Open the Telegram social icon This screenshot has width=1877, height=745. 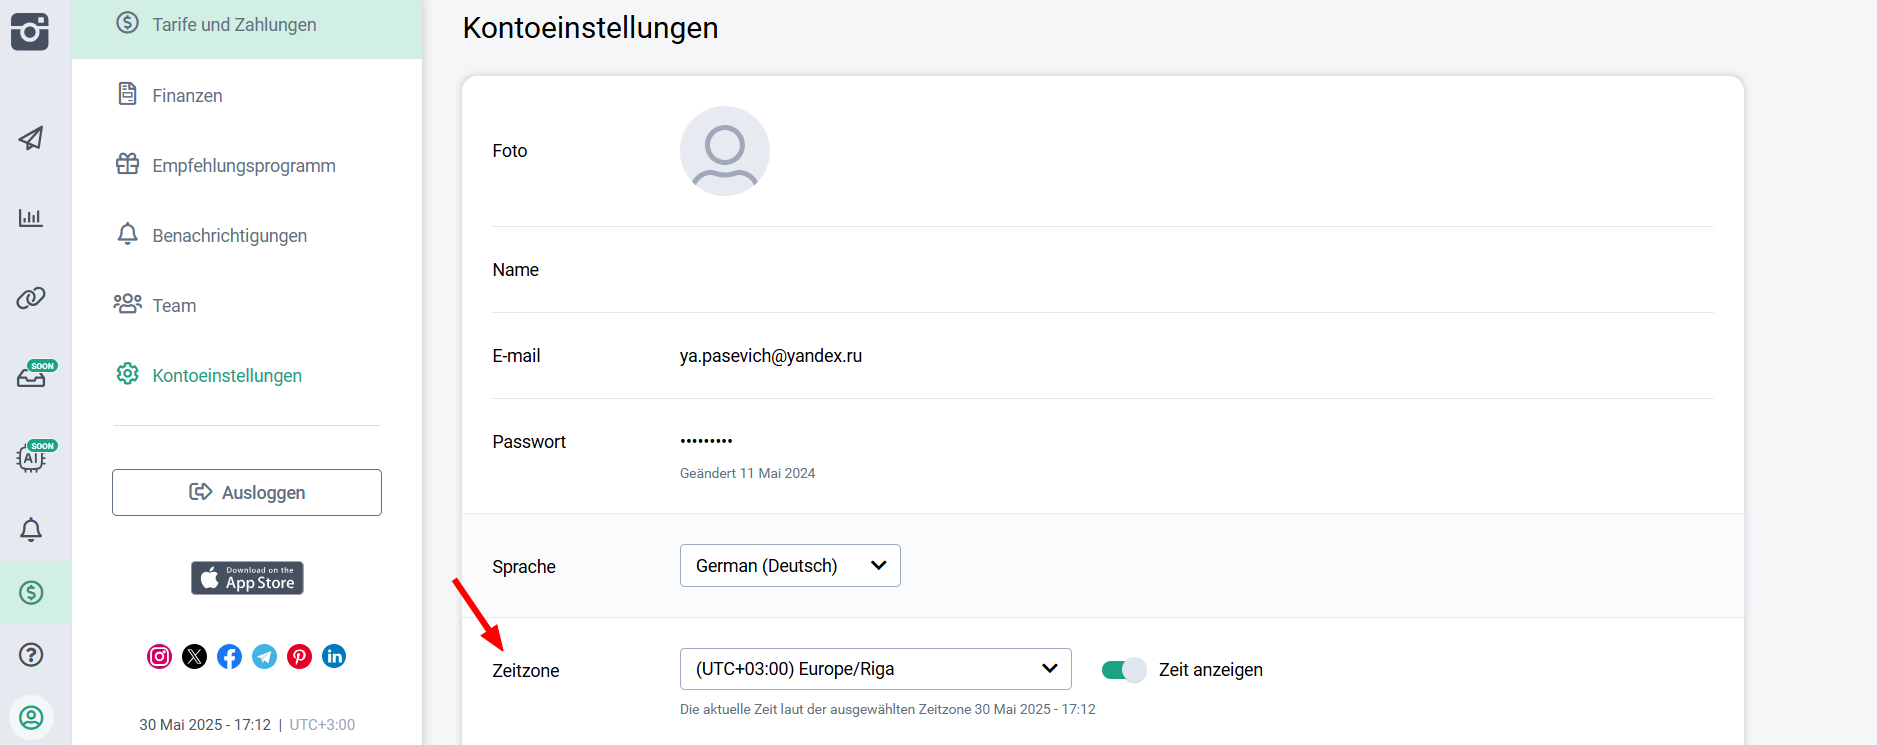[265, 656]
